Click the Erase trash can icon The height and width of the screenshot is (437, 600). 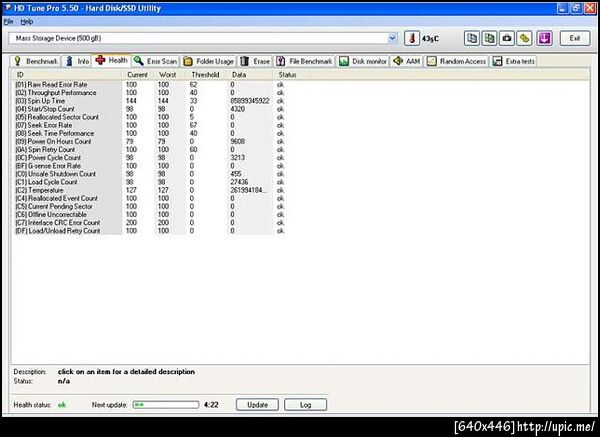[245, 61]
